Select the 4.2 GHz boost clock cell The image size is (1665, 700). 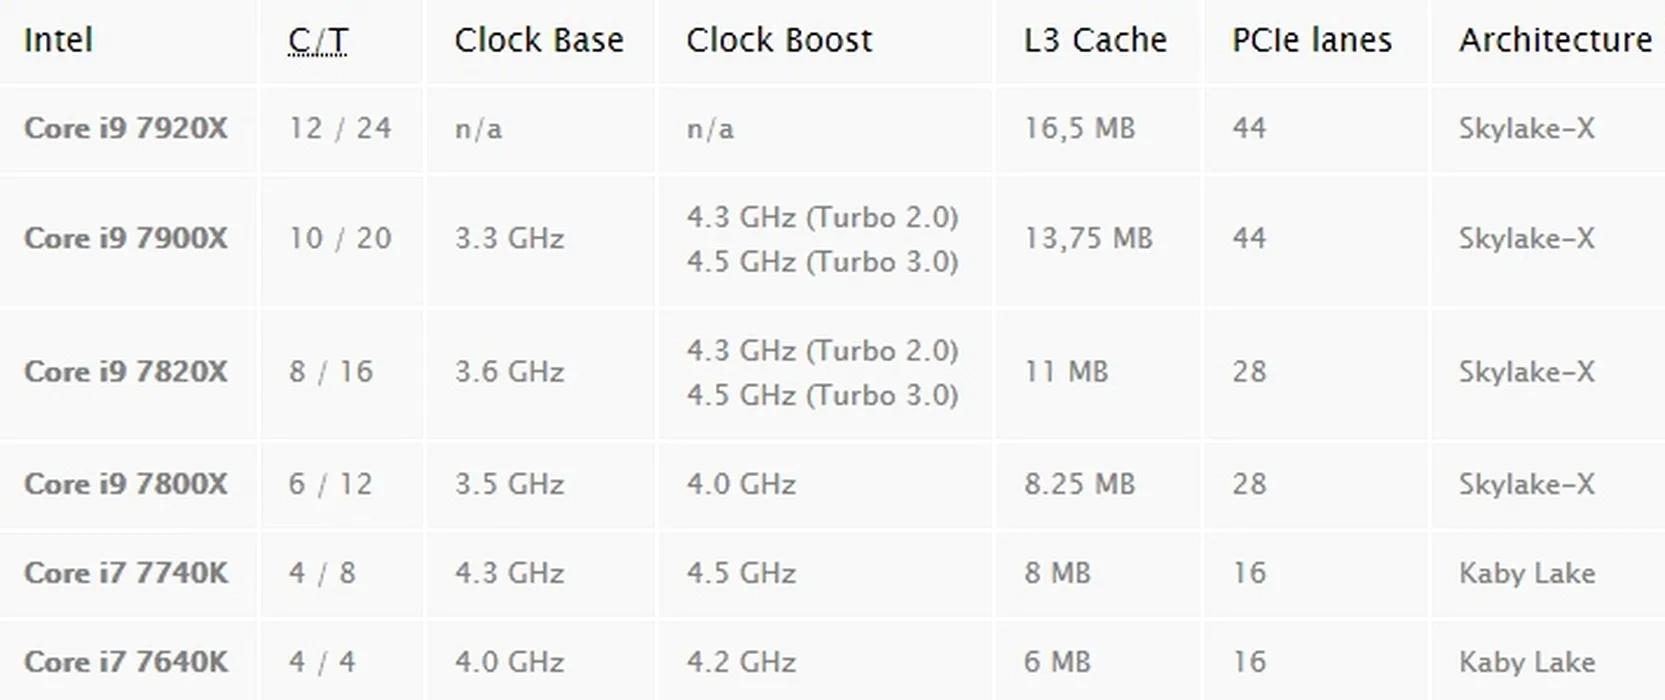click(x=741, y=662)
